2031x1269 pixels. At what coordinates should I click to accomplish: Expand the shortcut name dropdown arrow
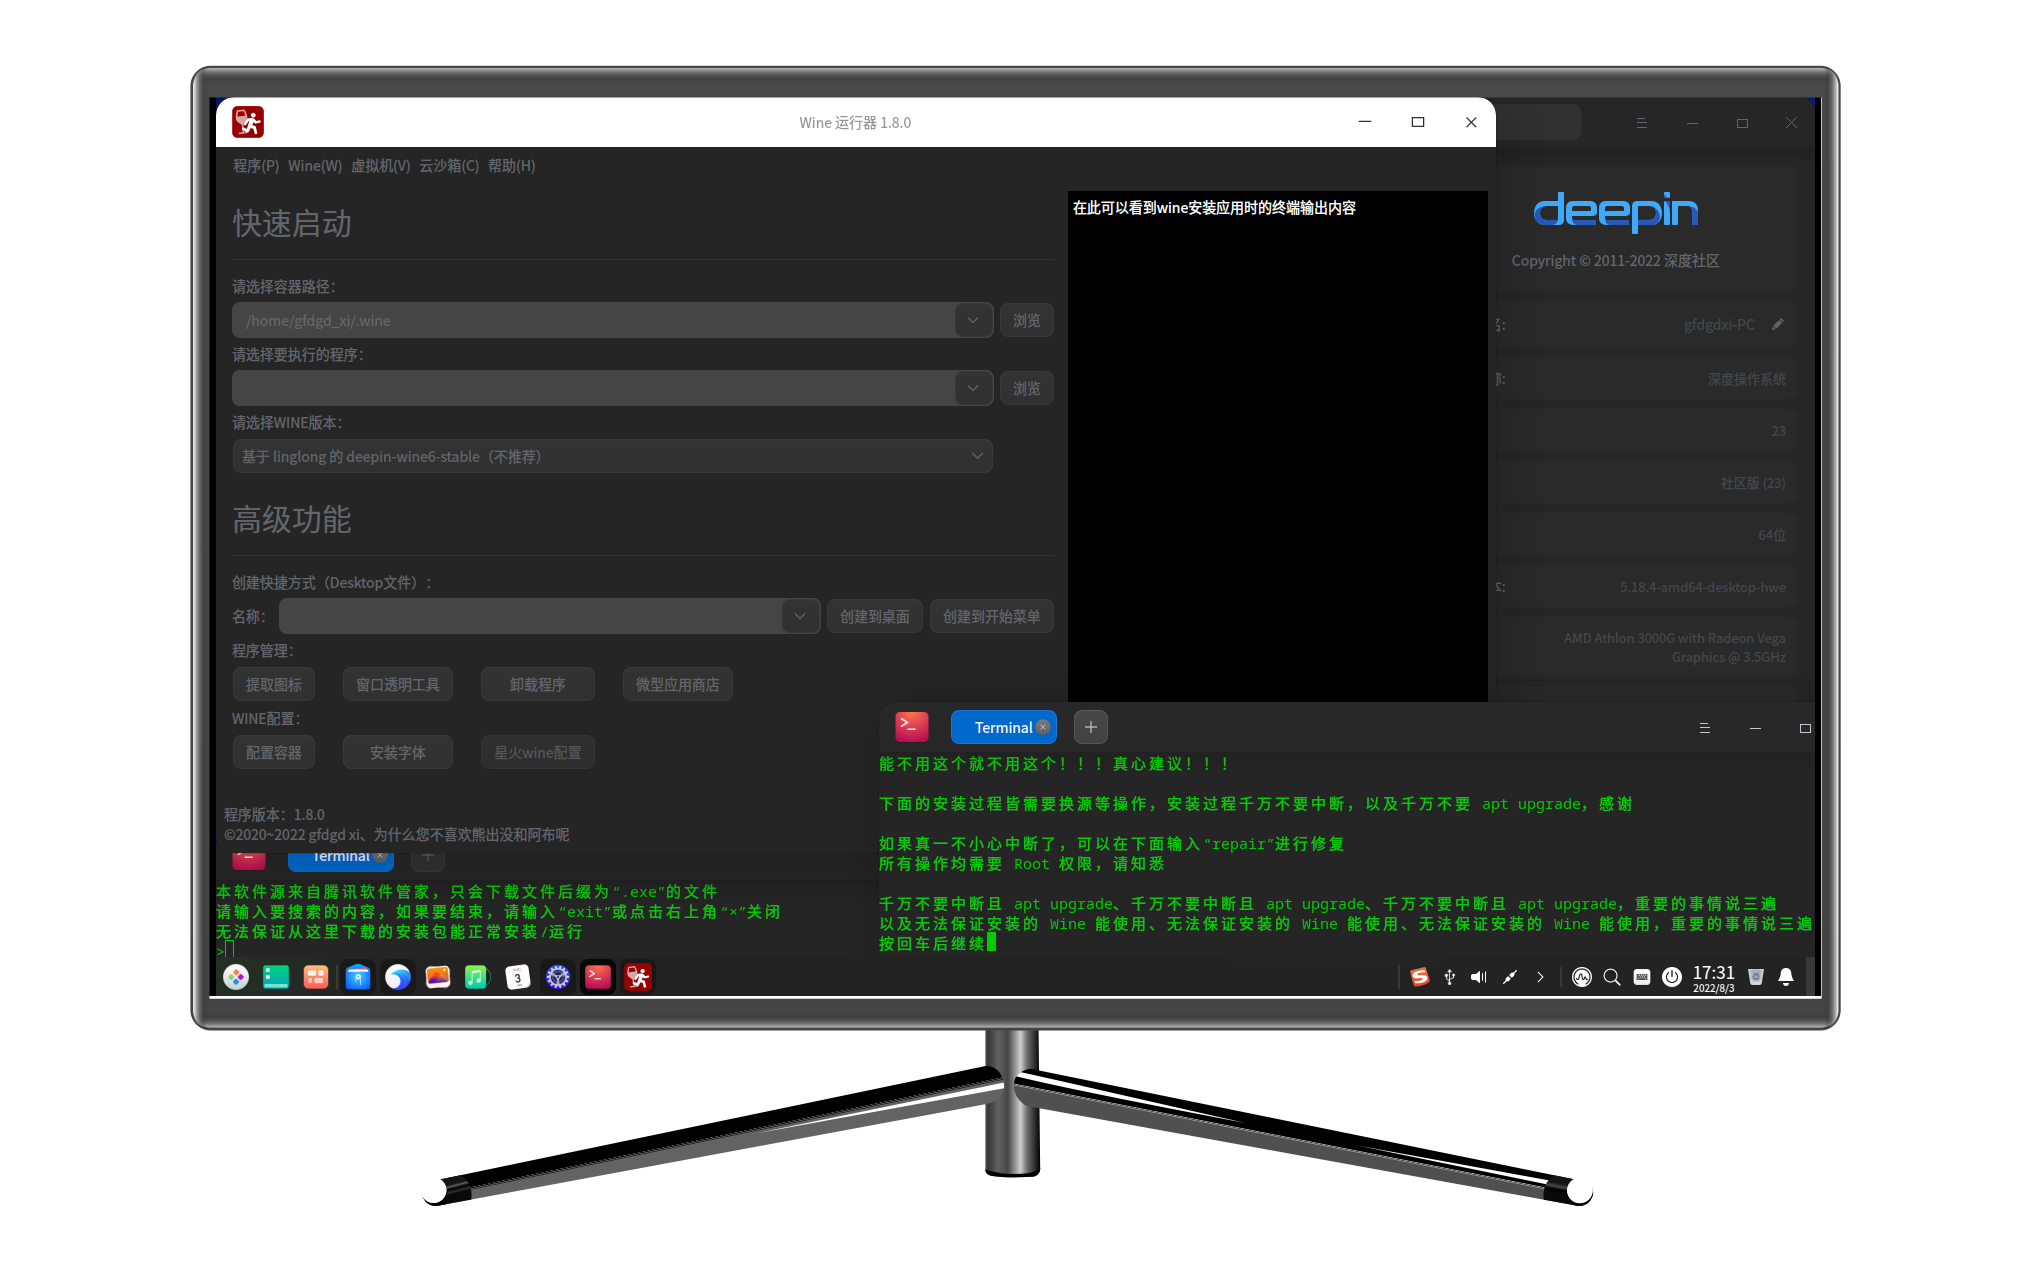(800, 616)
